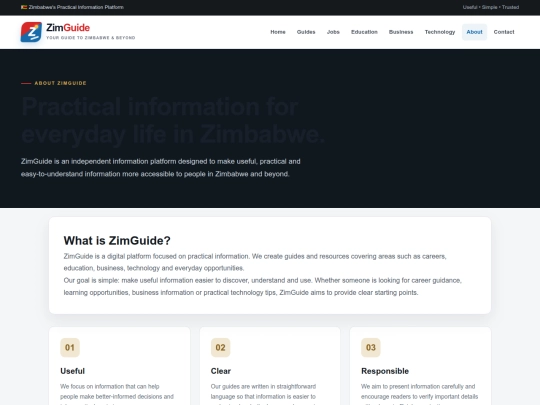Click the "Clear" card heading

coord(221,371)
